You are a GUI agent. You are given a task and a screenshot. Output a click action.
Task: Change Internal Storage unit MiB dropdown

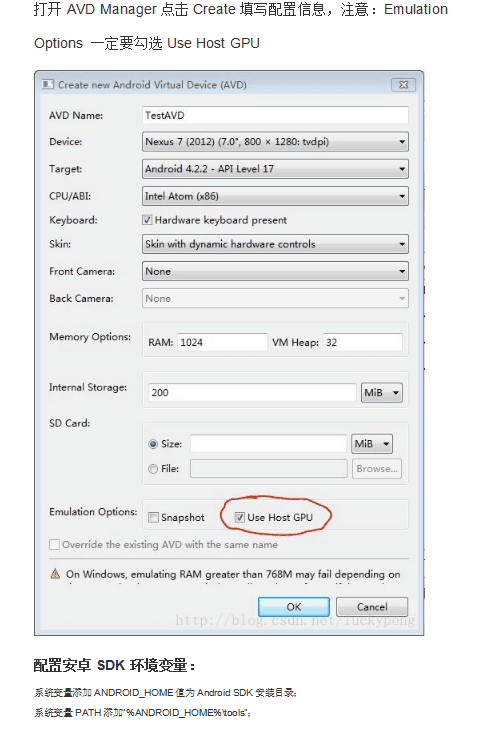(x=382, y=393)
